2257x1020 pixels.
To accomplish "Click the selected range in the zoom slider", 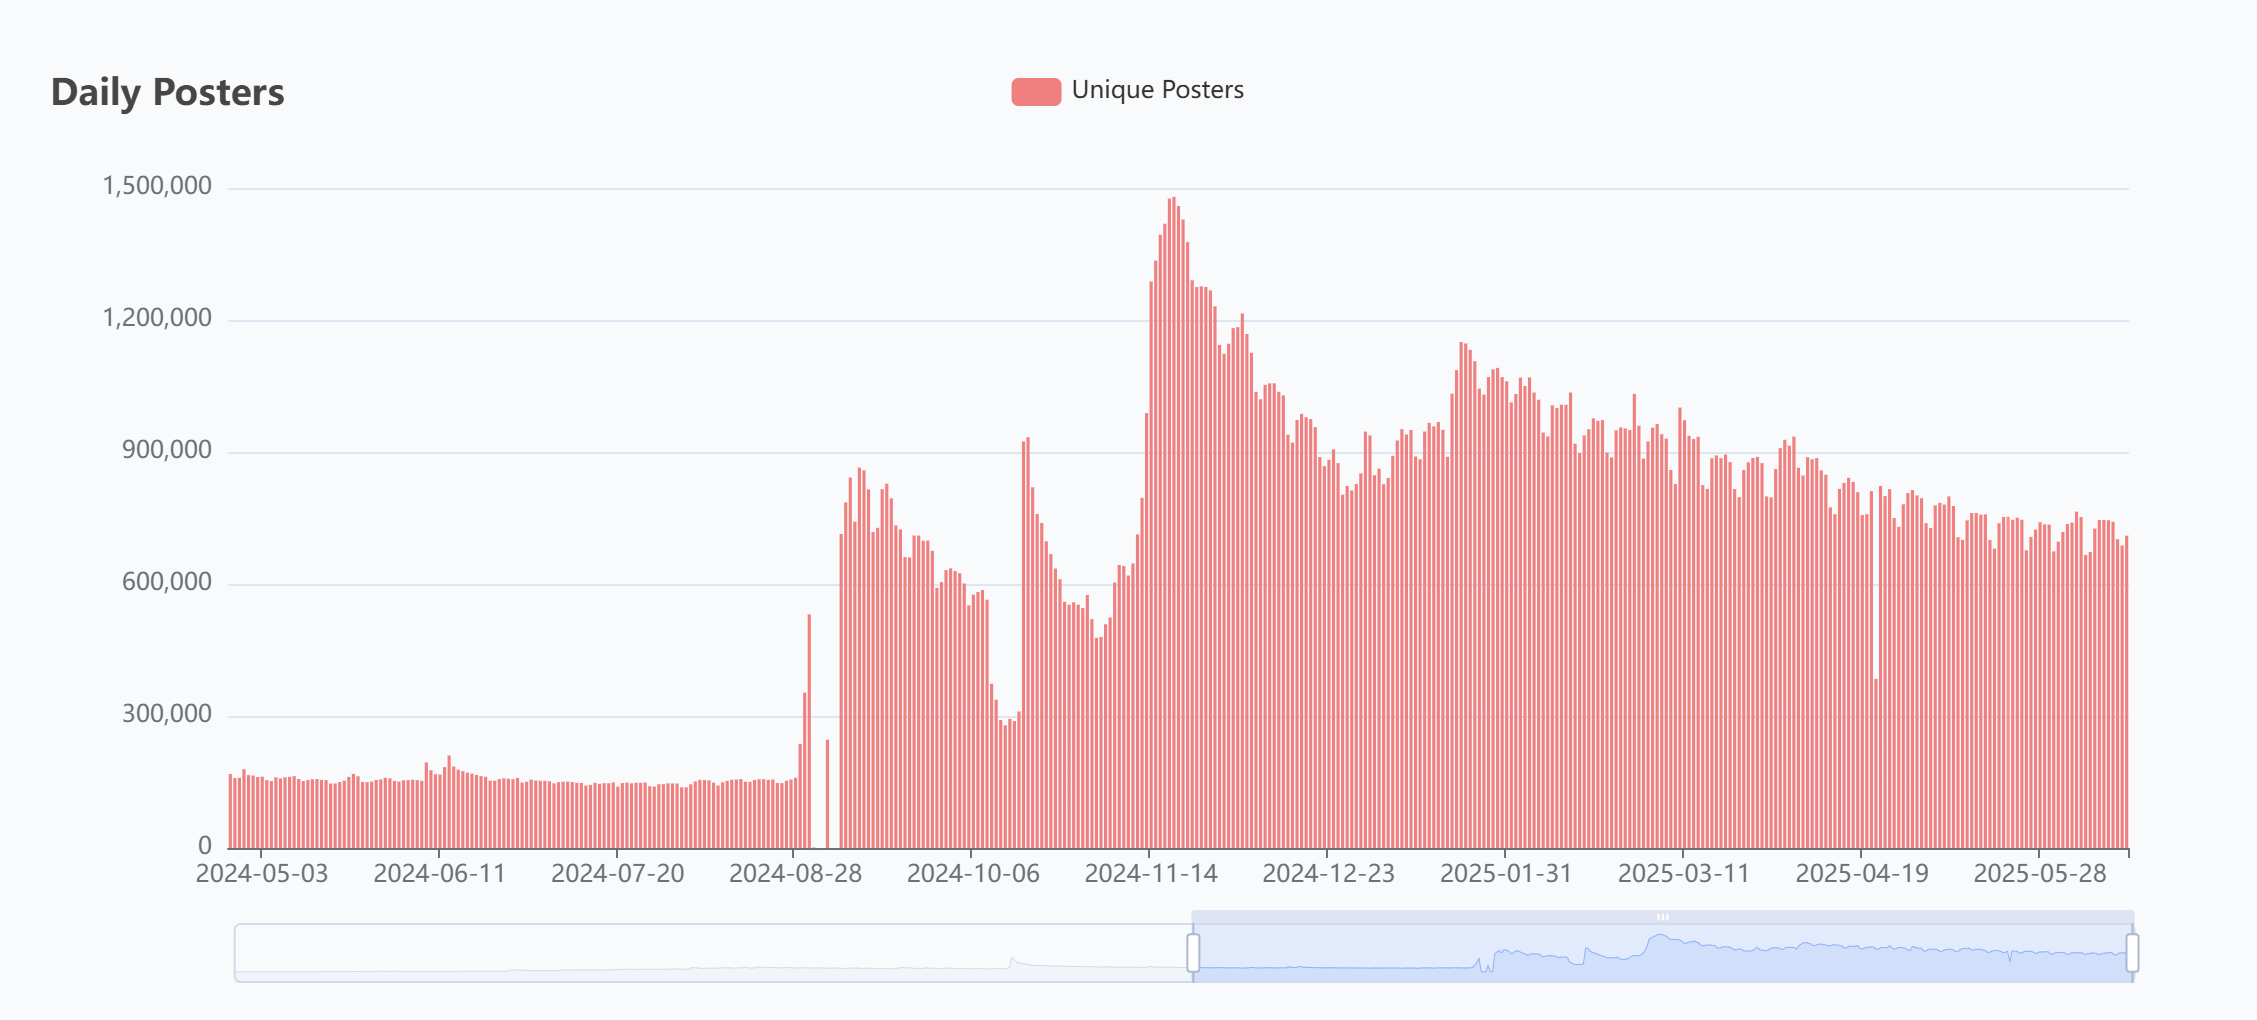I will tap(1663, 953).
